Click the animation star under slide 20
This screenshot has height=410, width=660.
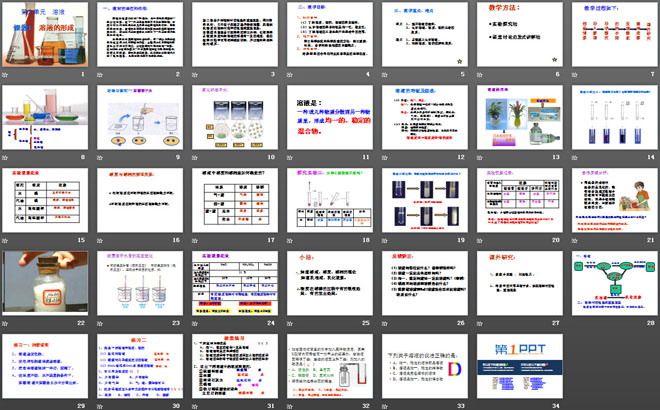[x=479, y=240]
